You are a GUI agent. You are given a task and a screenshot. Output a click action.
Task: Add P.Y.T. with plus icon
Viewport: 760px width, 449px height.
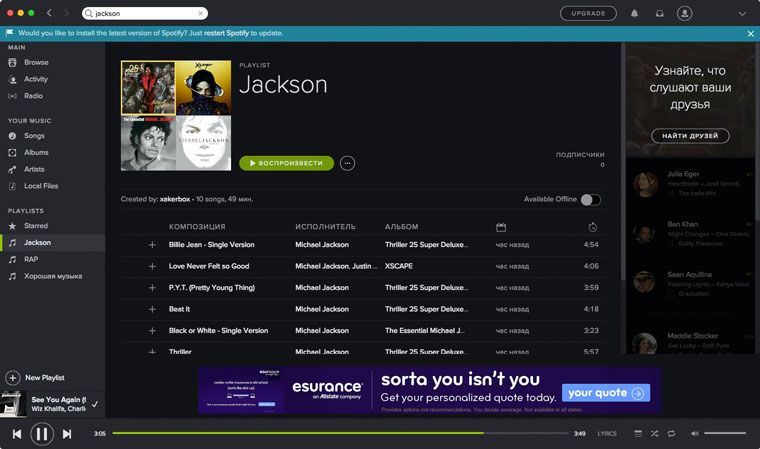[x=152, y=288]
